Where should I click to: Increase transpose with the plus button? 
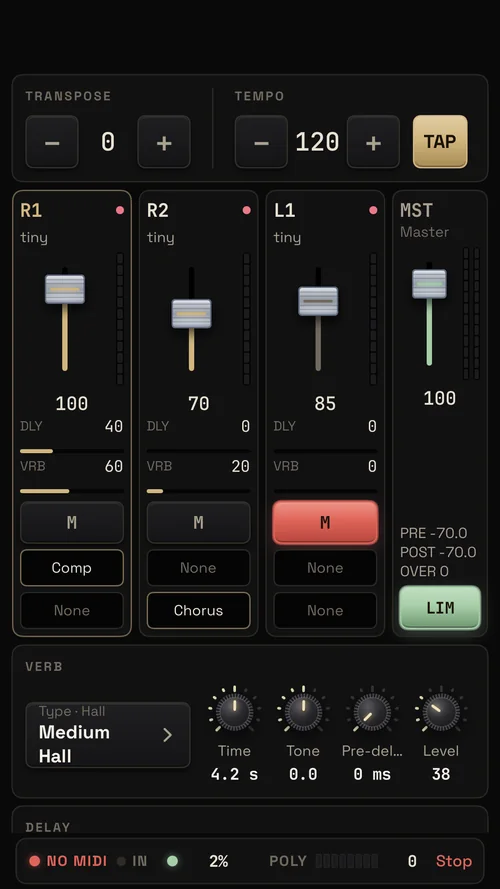(x=164, y=142)
